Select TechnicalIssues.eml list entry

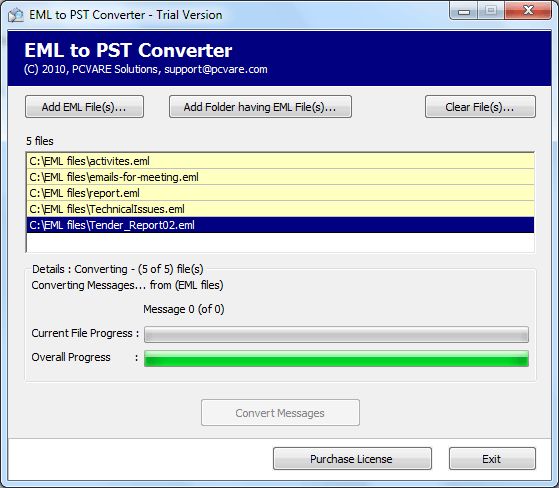click(x=280, y=209)
